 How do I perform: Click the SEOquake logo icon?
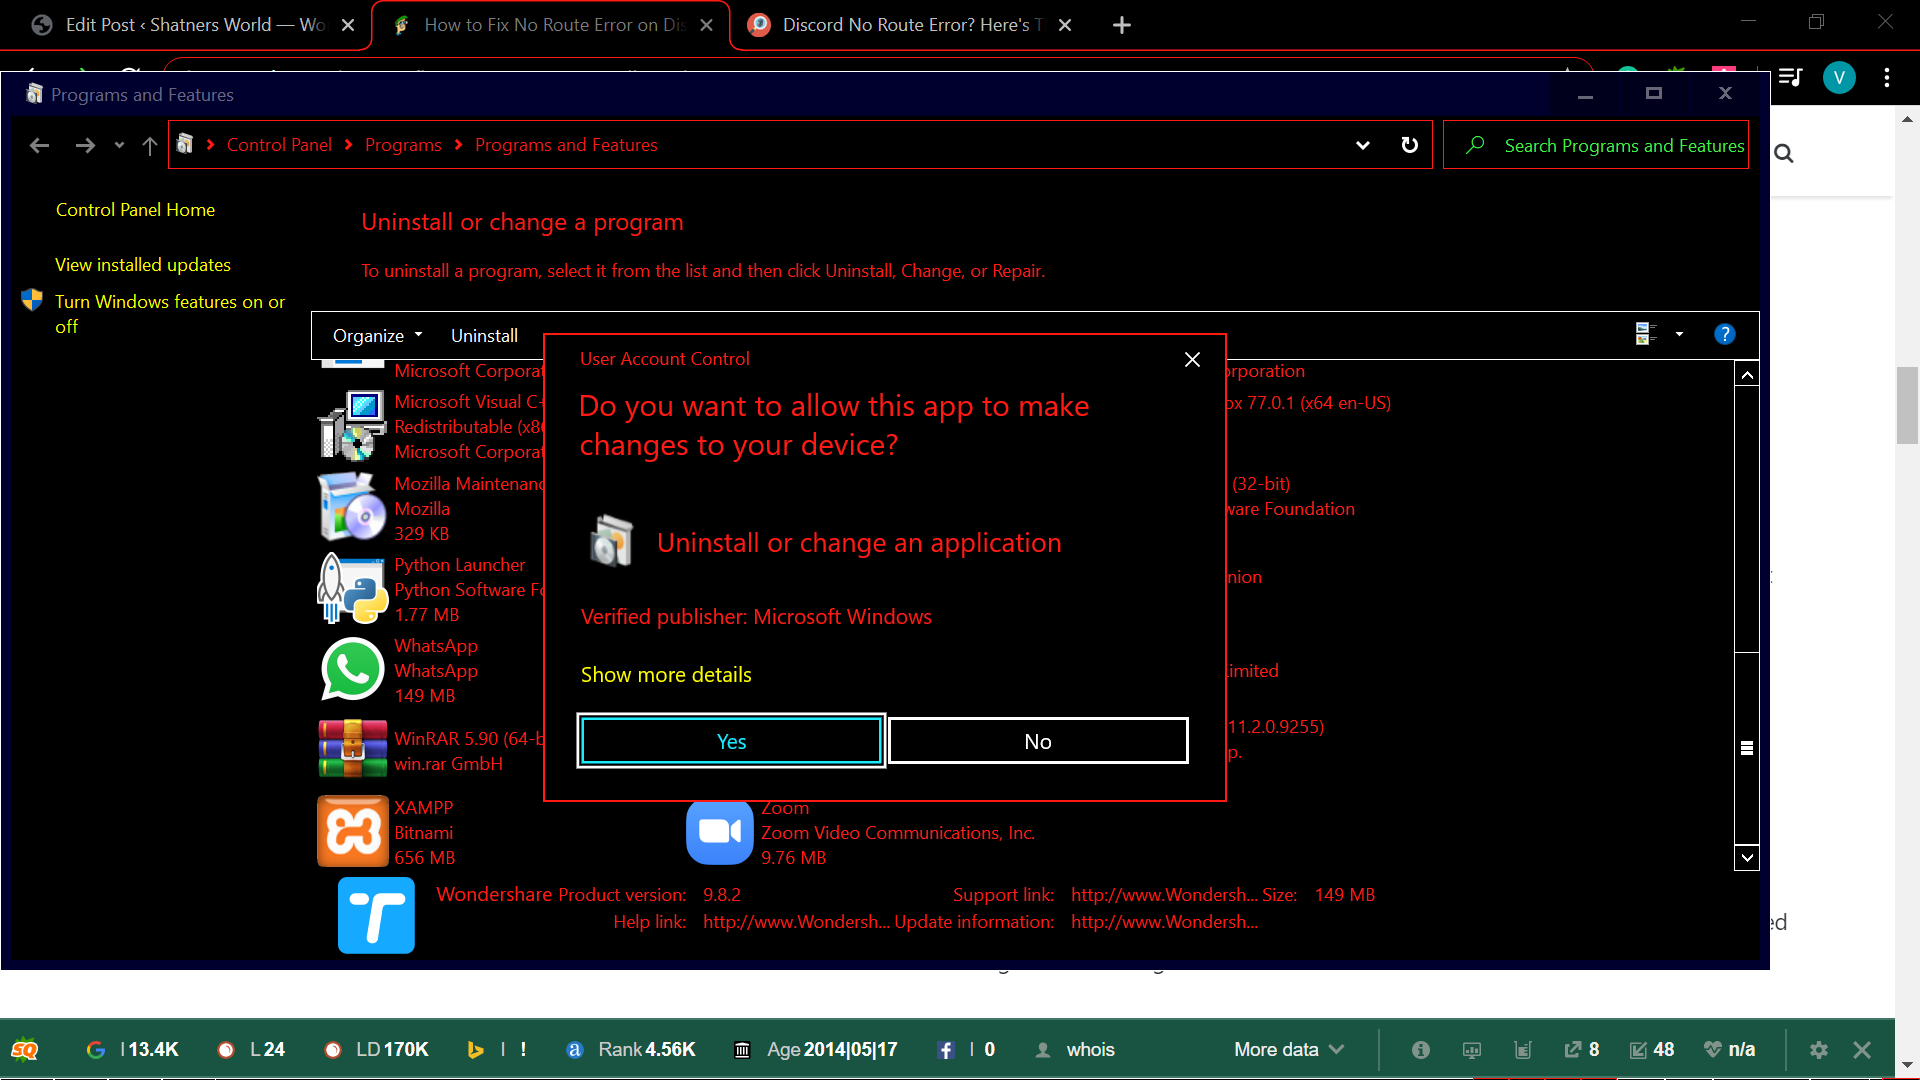[25, 1050]
